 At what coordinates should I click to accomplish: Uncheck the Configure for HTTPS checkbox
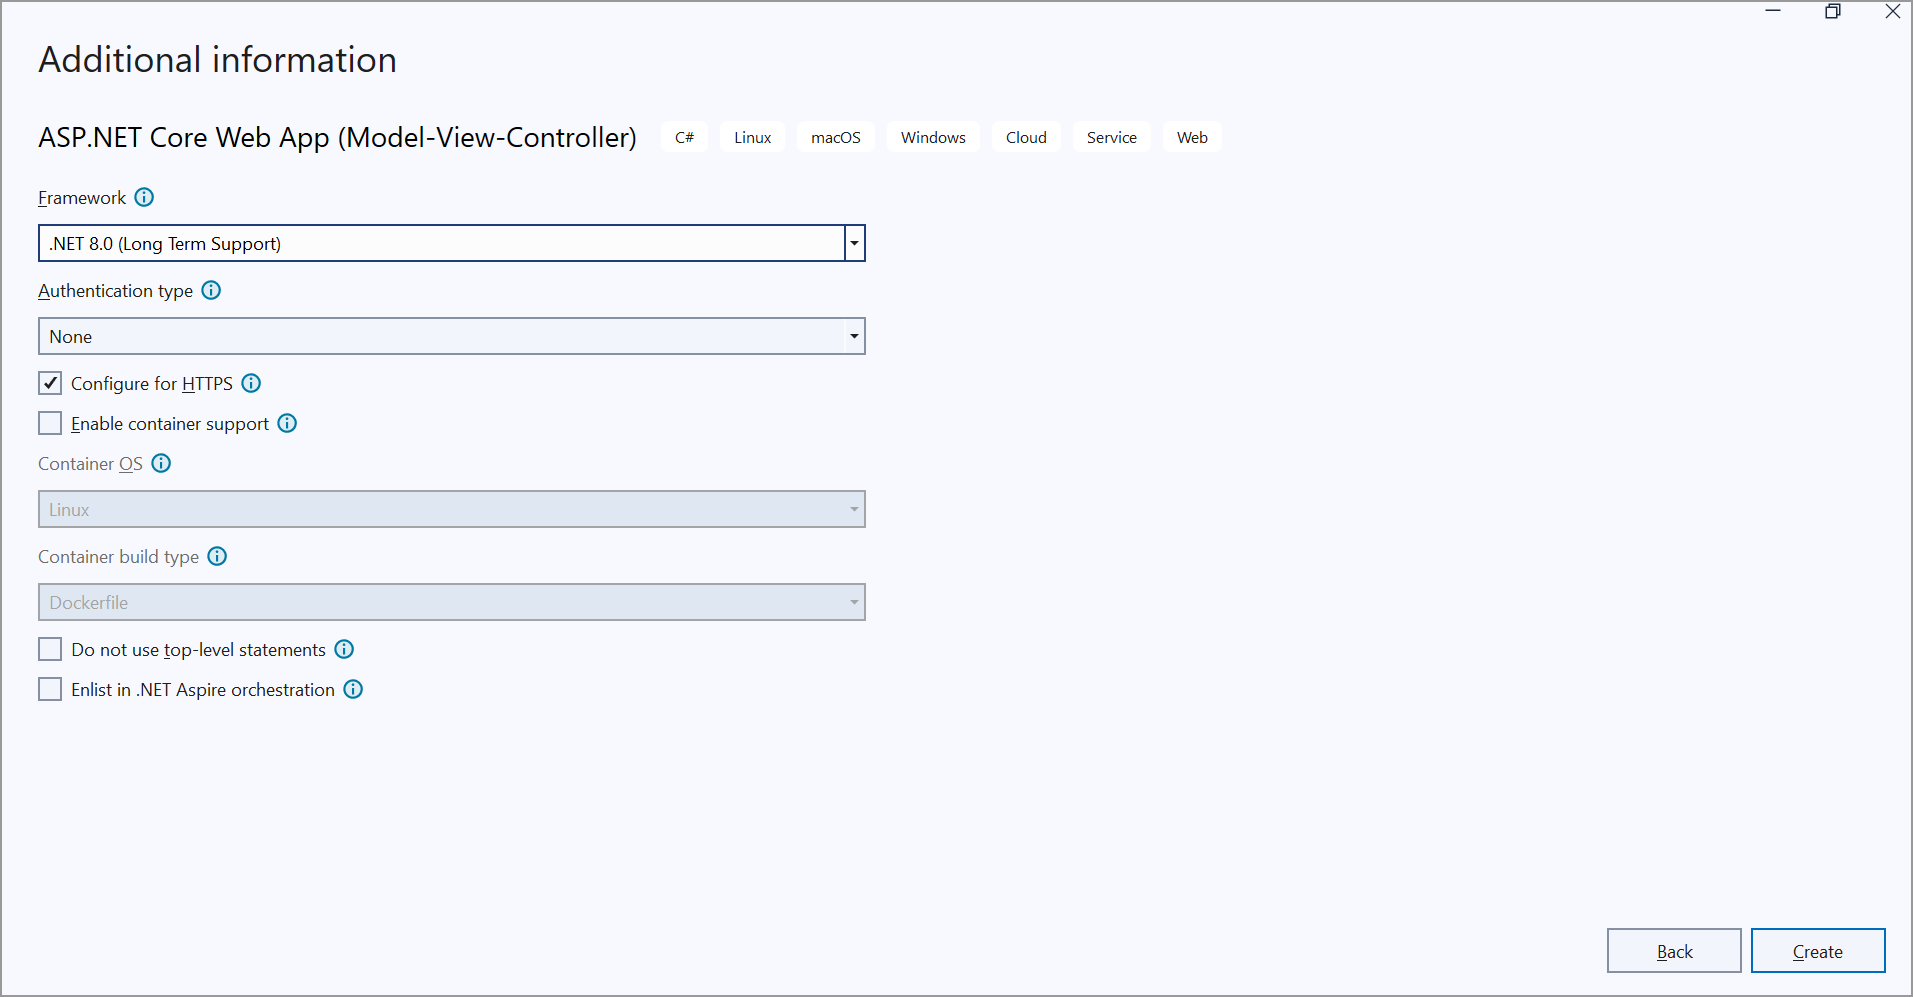(50, 383)
